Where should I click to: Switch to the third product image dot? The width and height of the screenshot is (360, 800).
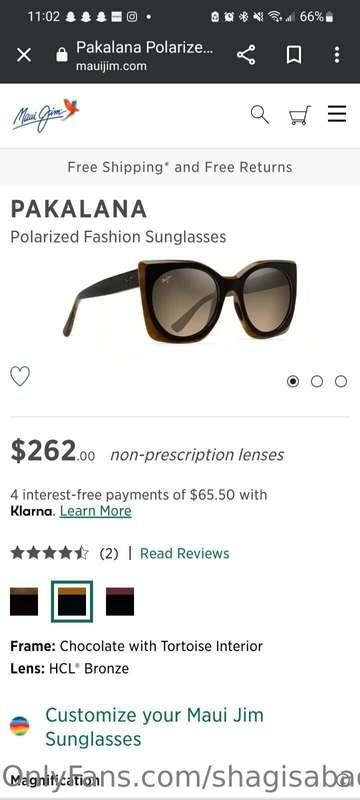click(341, 381)
